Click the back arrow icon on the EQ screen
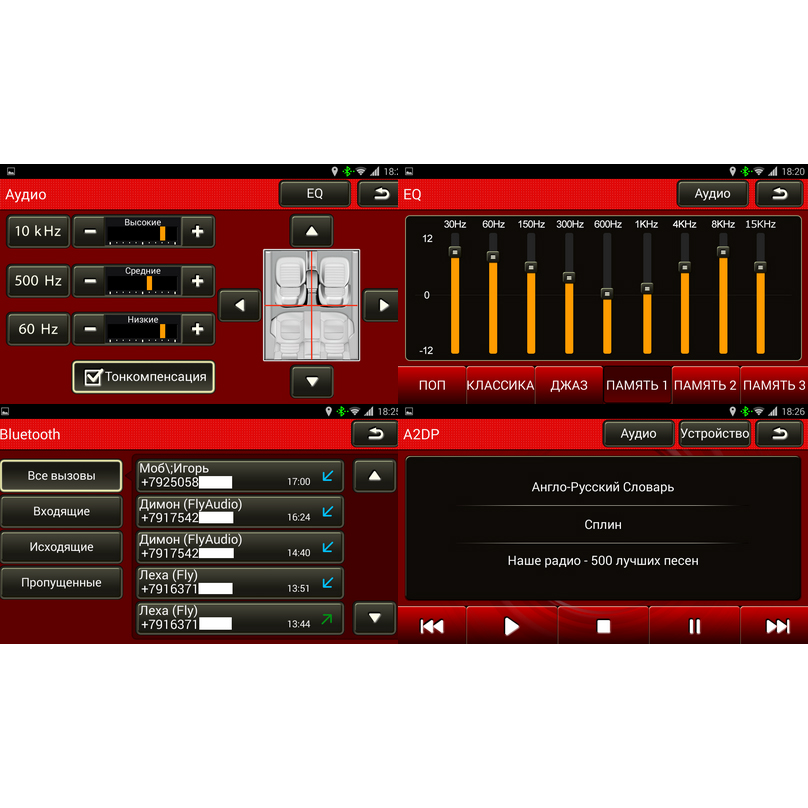 pyautogui.click(x=780, y=194)
